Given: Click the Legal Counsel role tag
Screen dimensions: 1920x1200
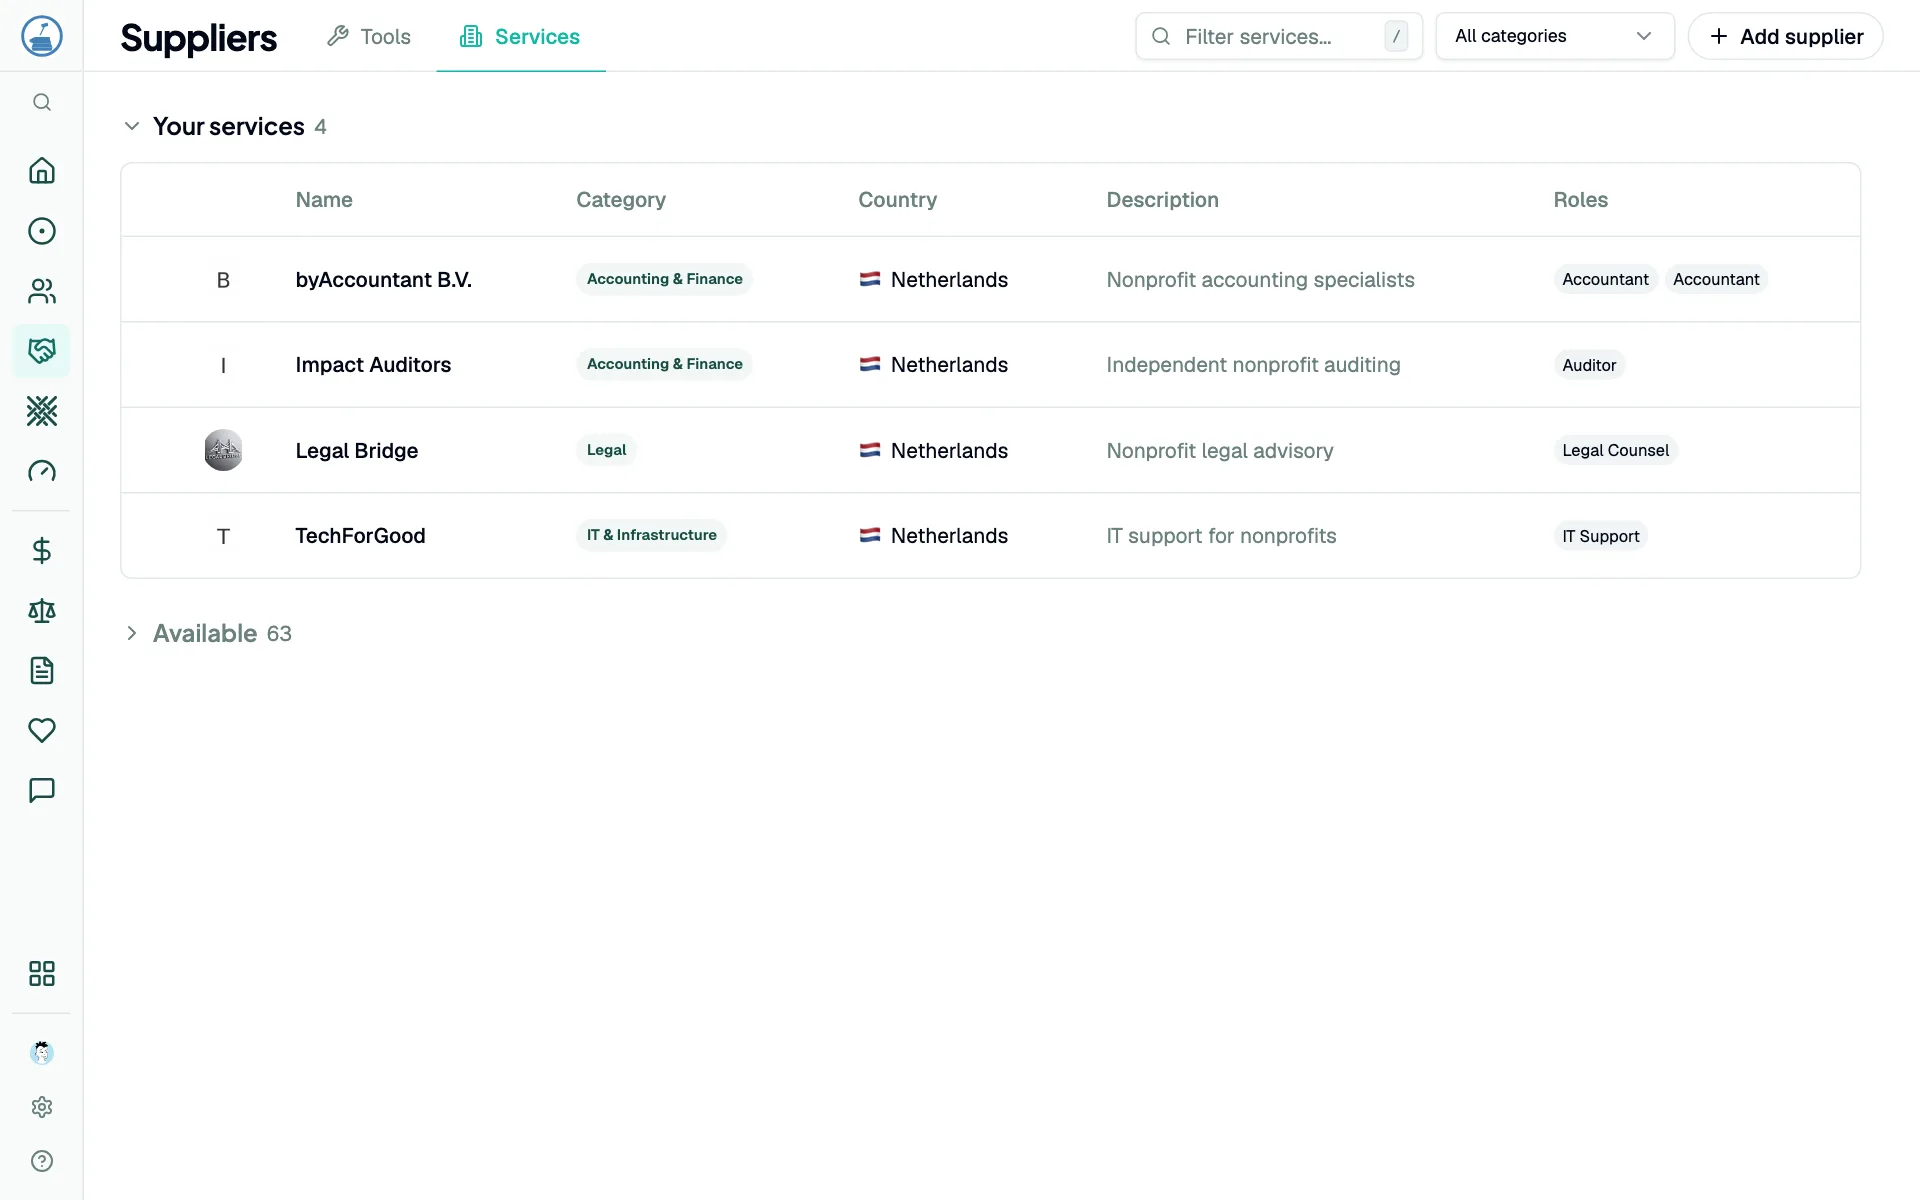Looking at the screenshot, I should click(1615, 450).
